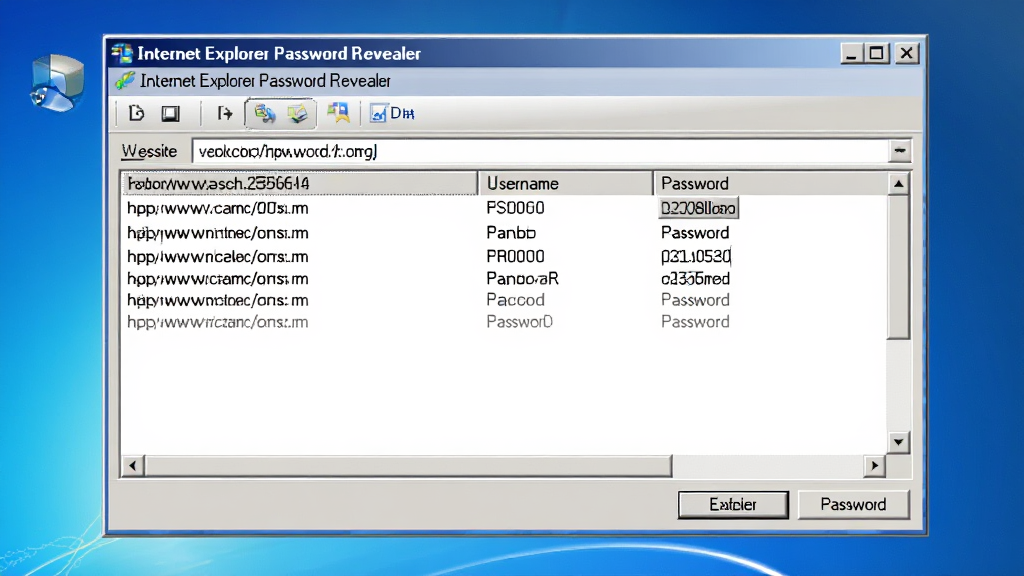
Task: Click the password cell 031.10530
Action: 696,257
